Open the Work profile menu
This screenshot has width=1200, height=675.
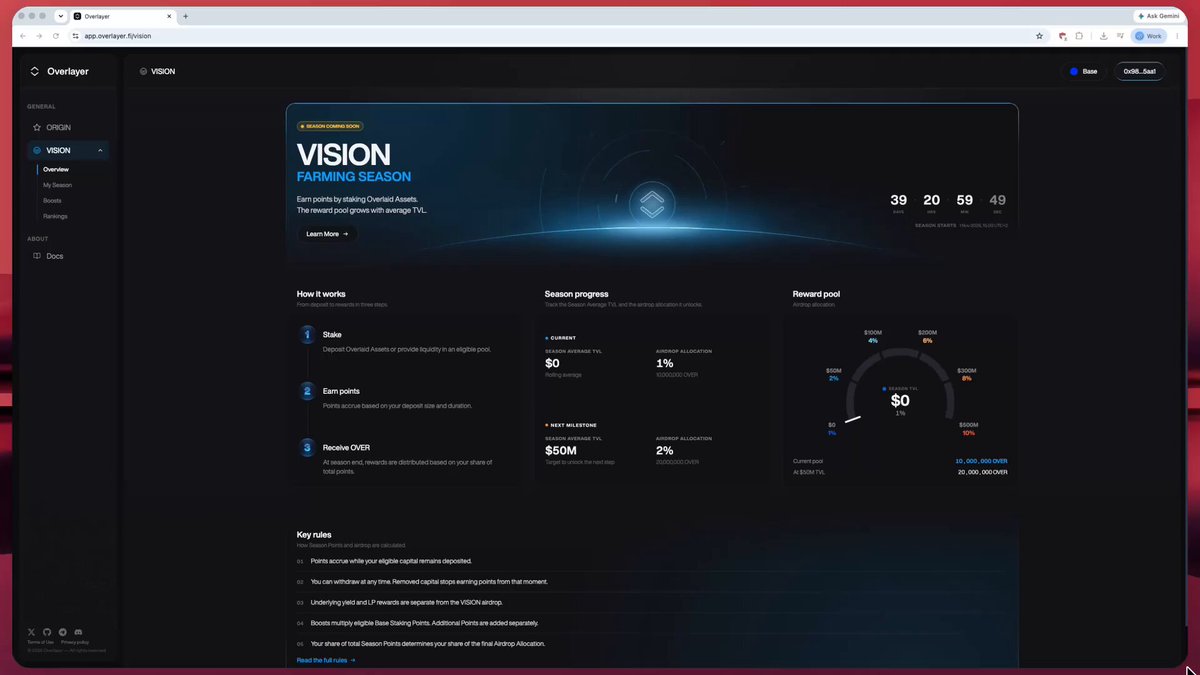pyautogui.click(x=1148, y=36)
